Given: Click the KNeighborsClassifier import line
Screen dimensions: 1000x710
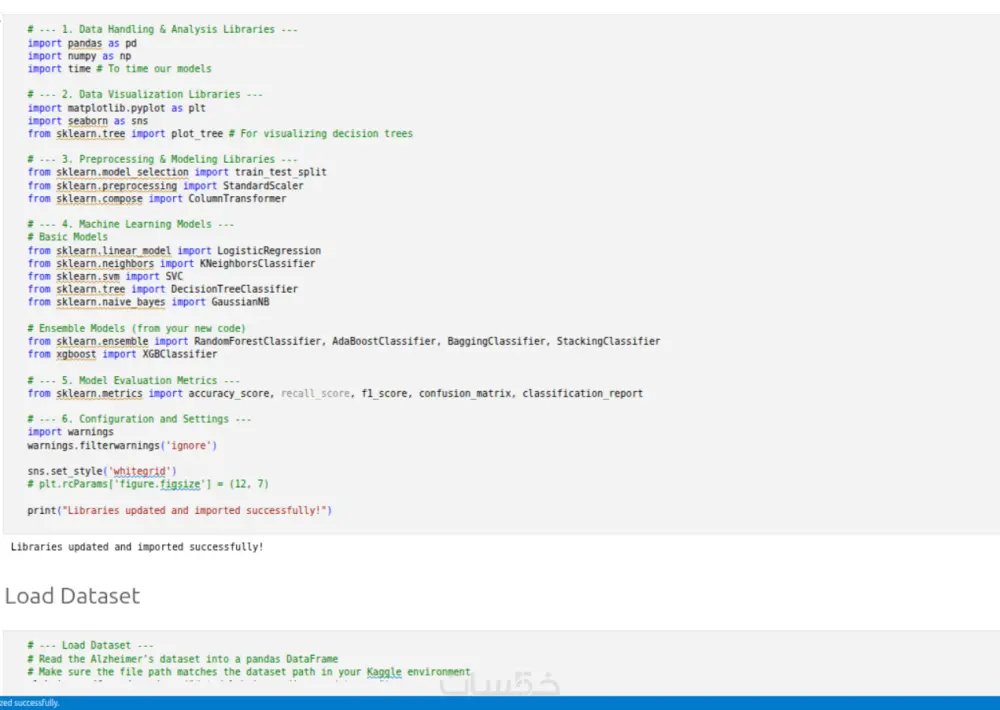Looking at the screenshot, I should 171,263.
